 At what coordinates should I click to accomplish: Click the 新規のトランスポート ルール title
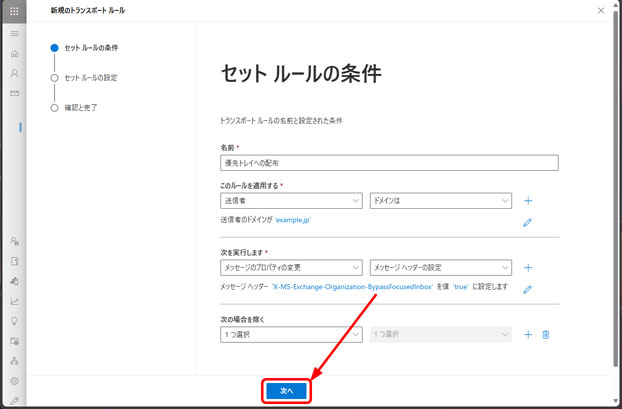pos(88,11)
